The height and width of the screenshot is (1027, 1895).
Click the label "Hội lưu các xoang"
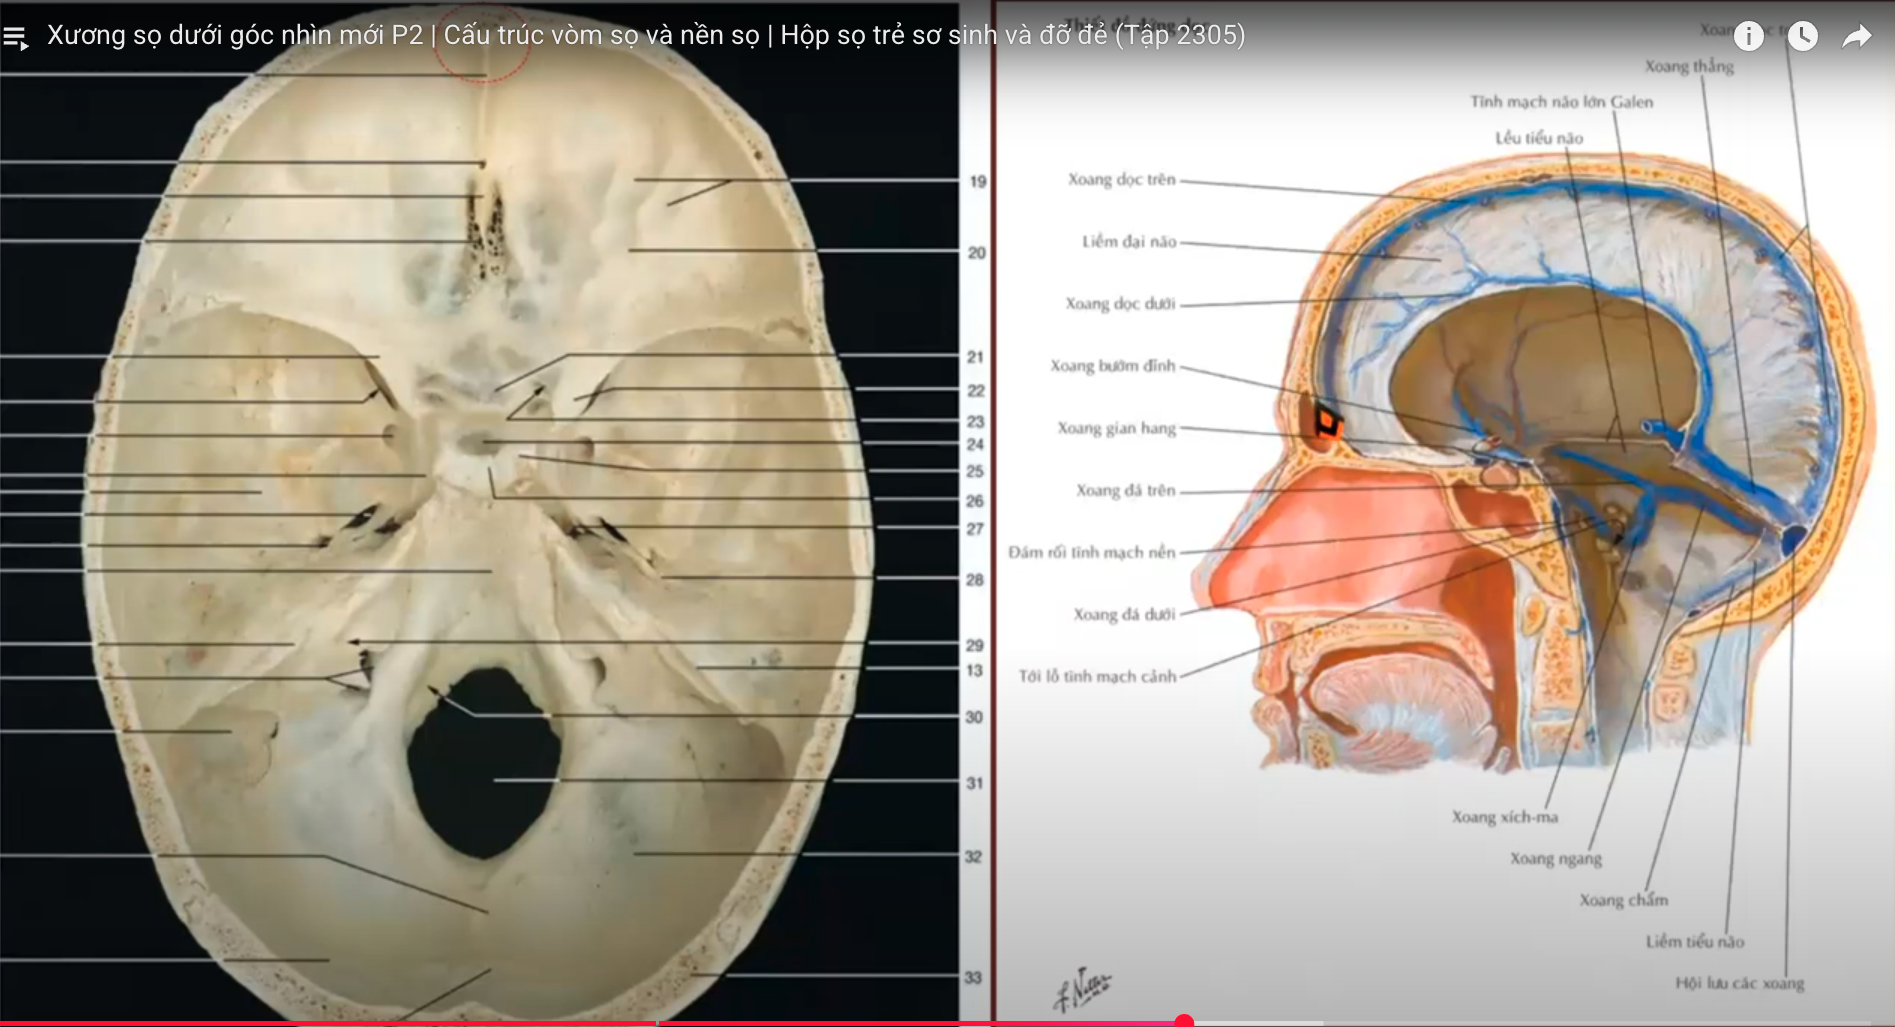pyautogui.click(x=1740, y=983)
